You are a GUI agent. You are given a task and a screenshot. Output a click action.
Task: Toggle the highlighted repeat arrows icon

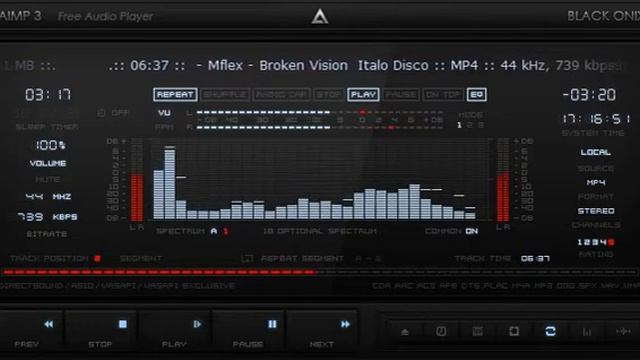550,331
